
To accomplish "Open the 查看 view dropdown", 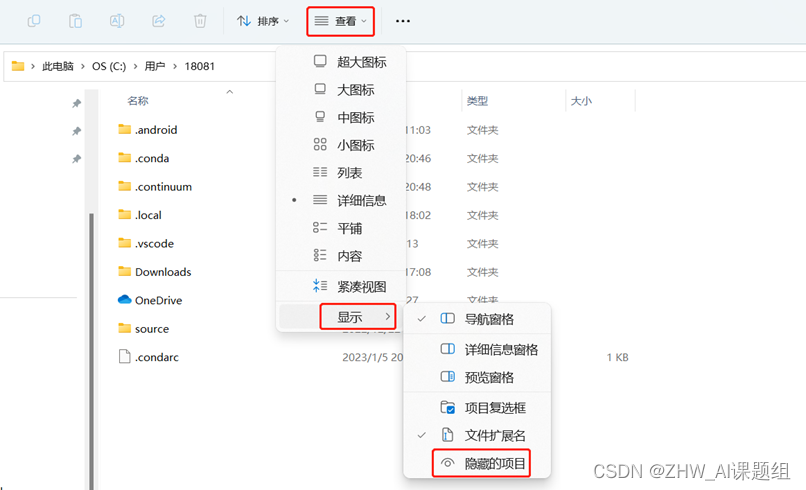I will [x=340, y=21].
